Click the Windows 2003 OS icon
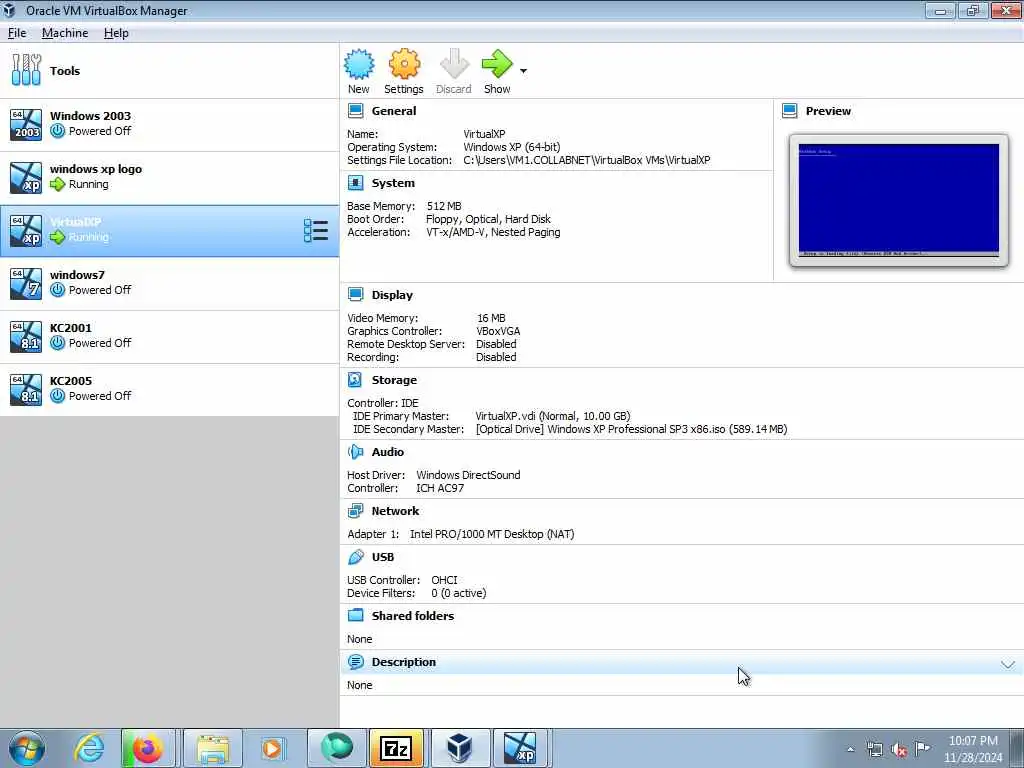The height and width of the screenshot is (768, 1024). coord(26,124)
